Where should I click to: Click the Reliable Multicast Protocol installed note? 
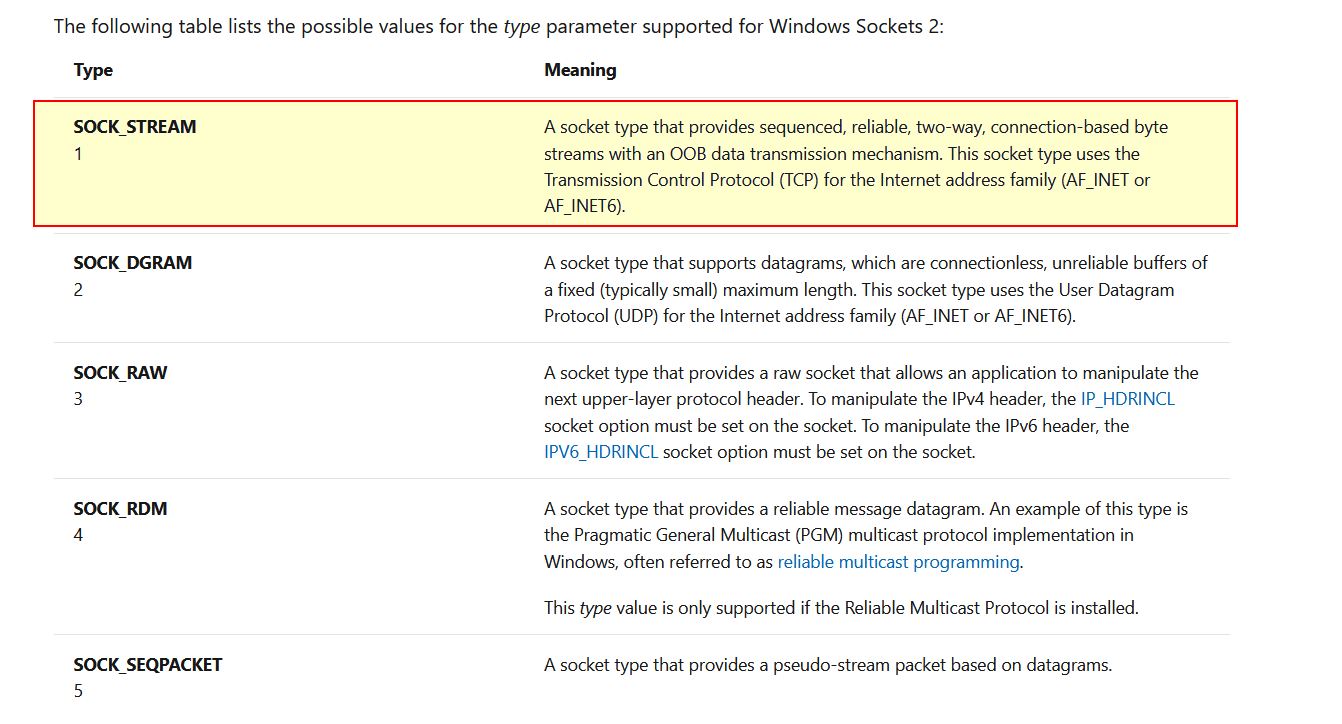pyautogui.click(x=841, y=607)
